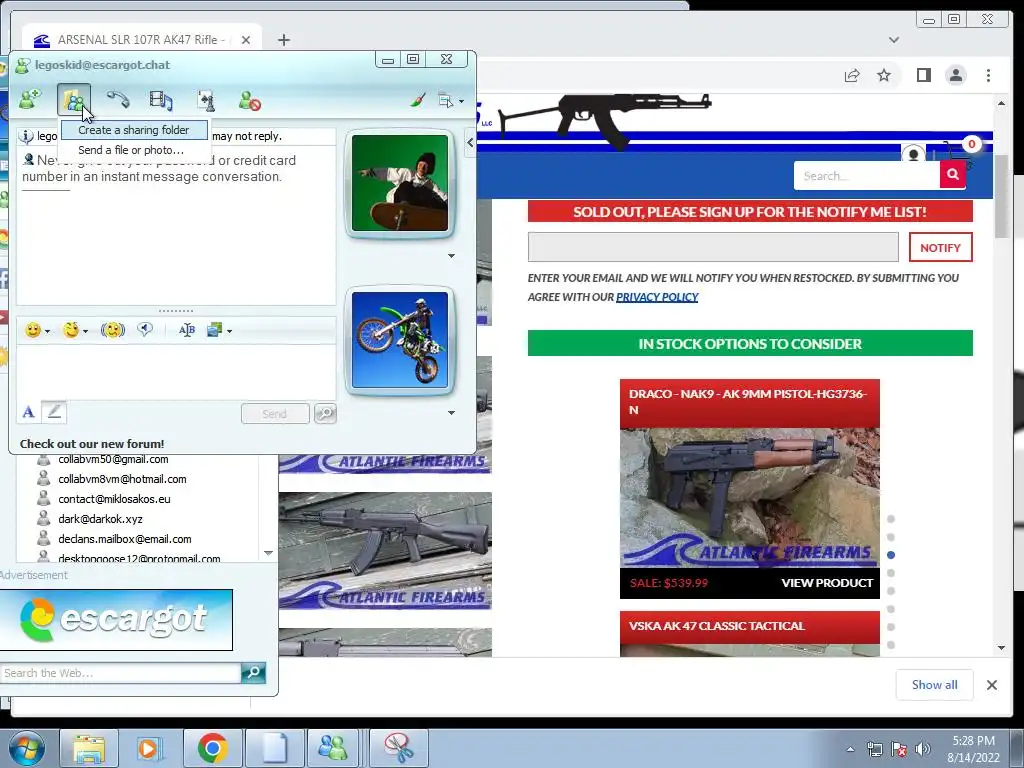Image resolution: width=1024 pixels, height=768 pixels.
Task: Block this contact with the block icon
Action: (249, 101)
